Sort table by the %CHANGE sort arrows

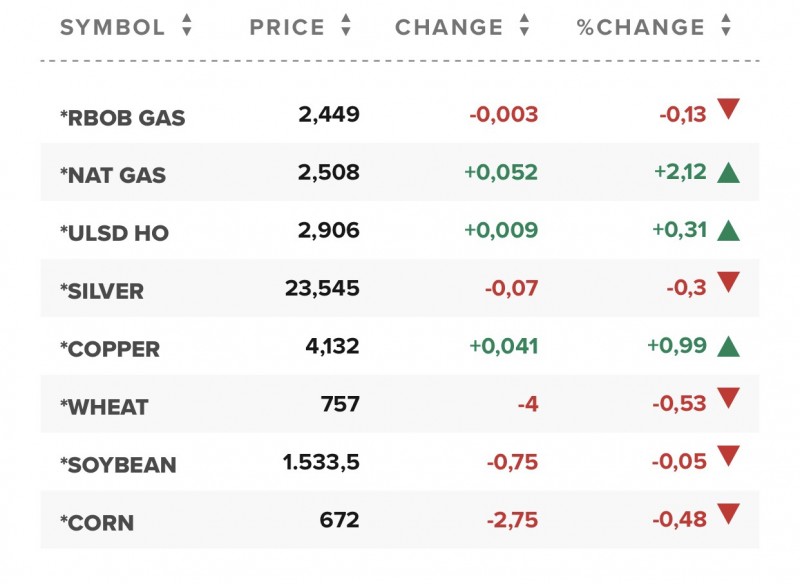[726, 27]
